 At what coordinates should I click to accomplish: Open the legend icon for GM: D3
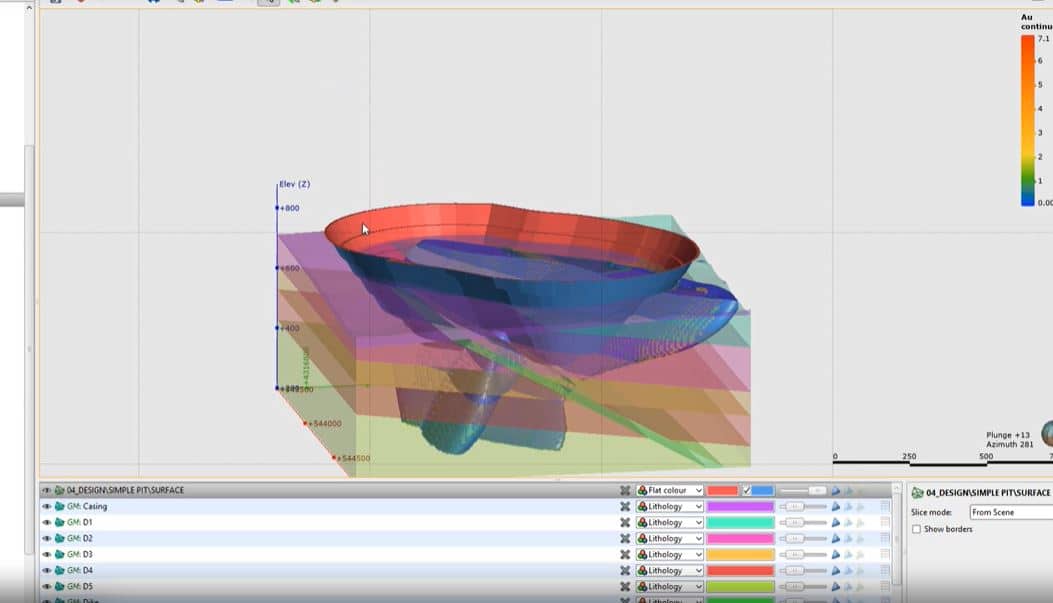(885, 555)
